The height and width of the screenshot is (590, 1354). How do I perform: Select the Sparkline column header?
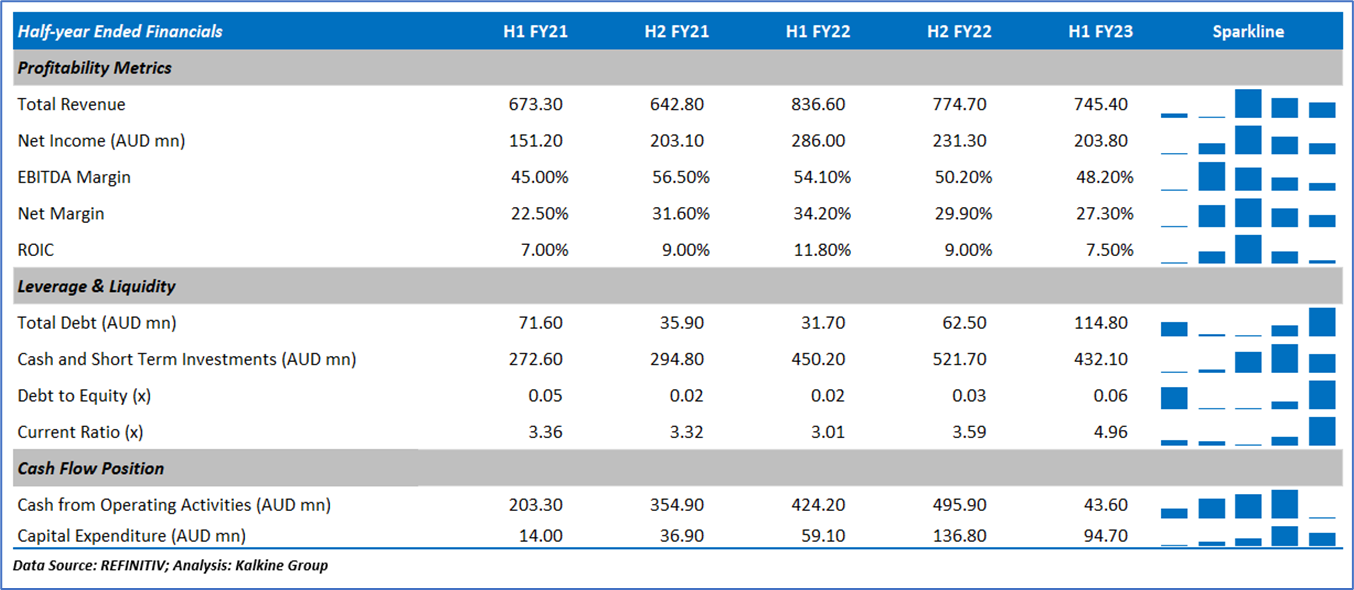pyautogui.click(x=1248, y=32)
